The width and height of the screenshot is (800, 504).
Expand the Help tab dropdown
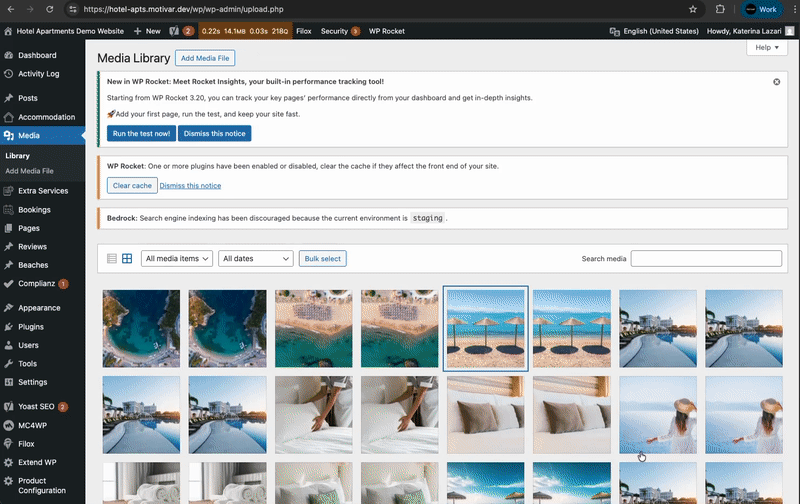pyautogui.click(x=765, y=48)
